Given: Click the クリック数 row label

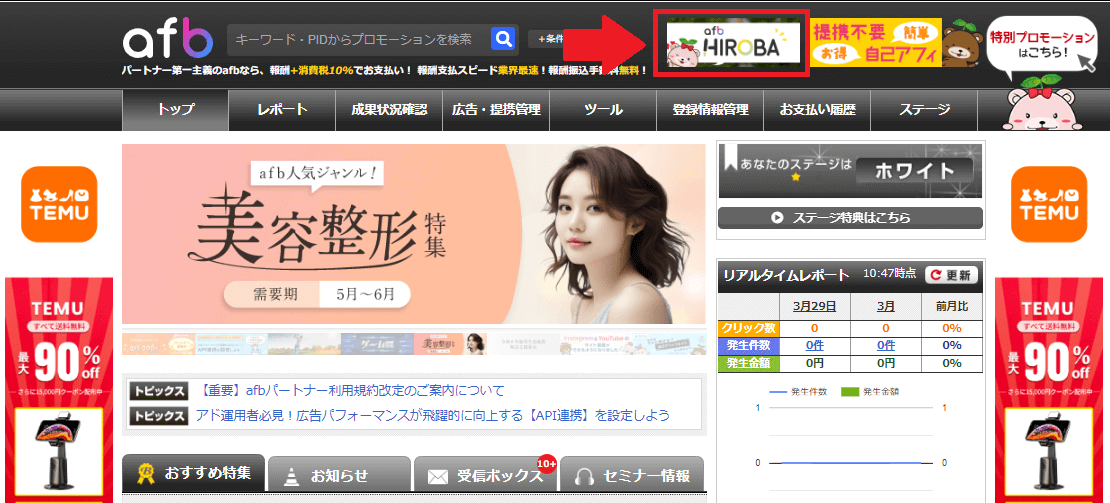Looking at the screenshot, I should (749, 328).
